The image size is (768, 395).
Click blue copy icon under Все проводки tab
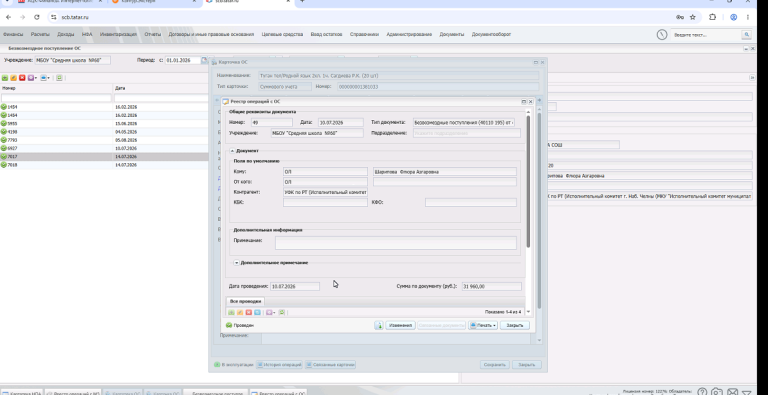257,312
